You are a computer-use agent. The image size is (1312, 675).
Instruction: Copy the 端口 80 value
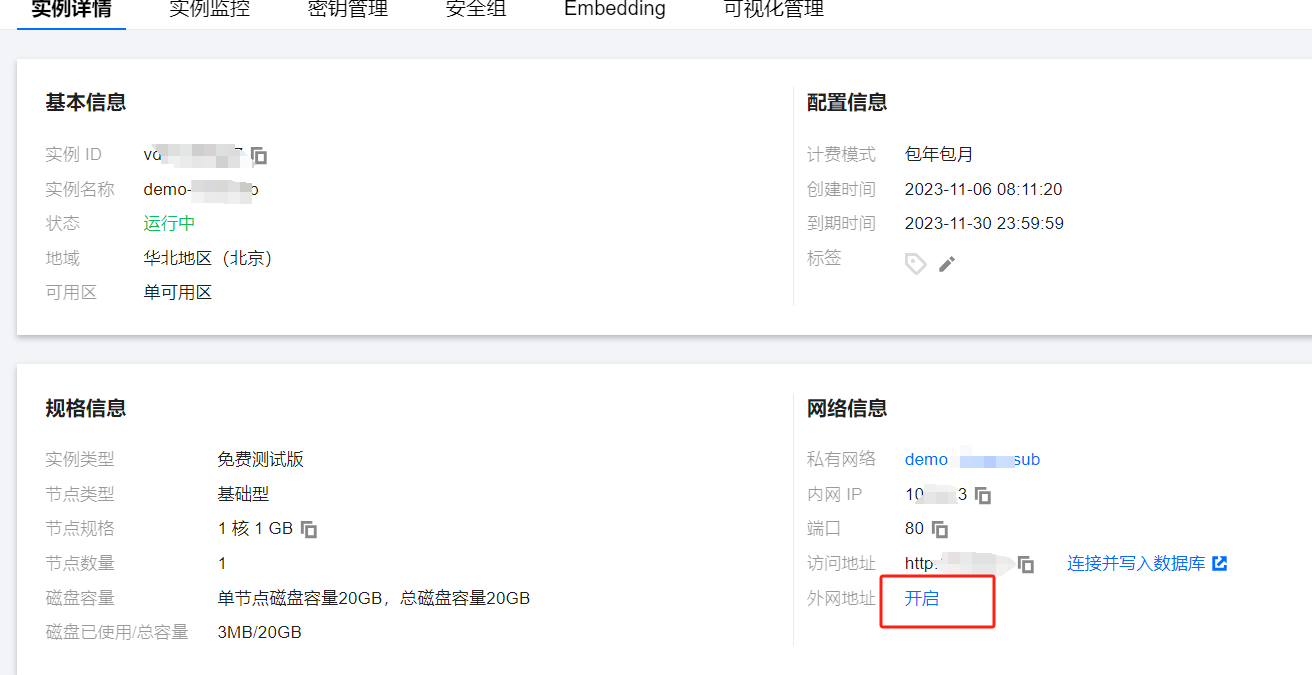[x=939, y=529]
